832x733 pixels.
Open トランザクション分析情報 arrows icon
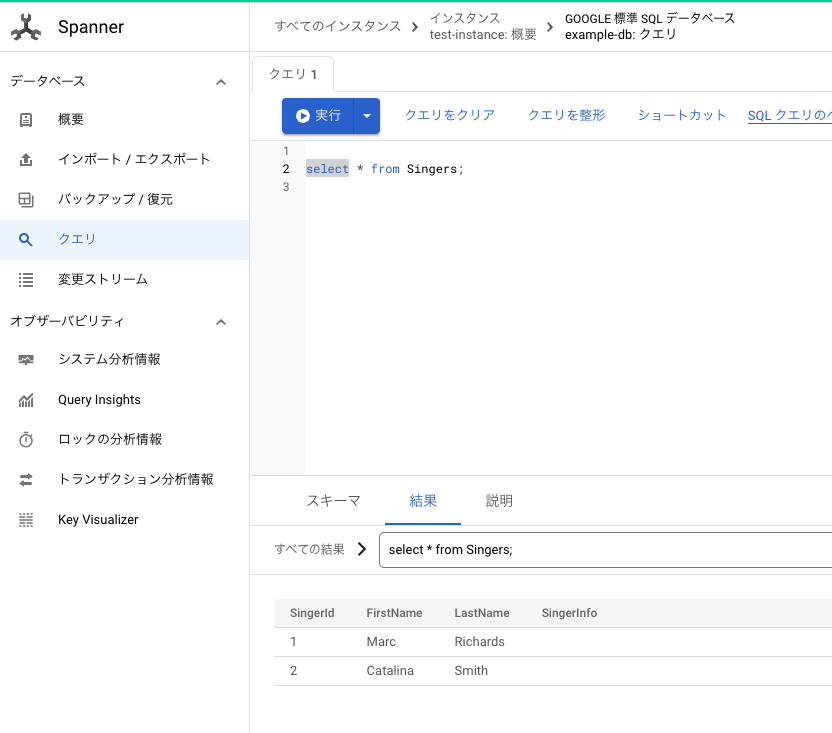[25, 480]
